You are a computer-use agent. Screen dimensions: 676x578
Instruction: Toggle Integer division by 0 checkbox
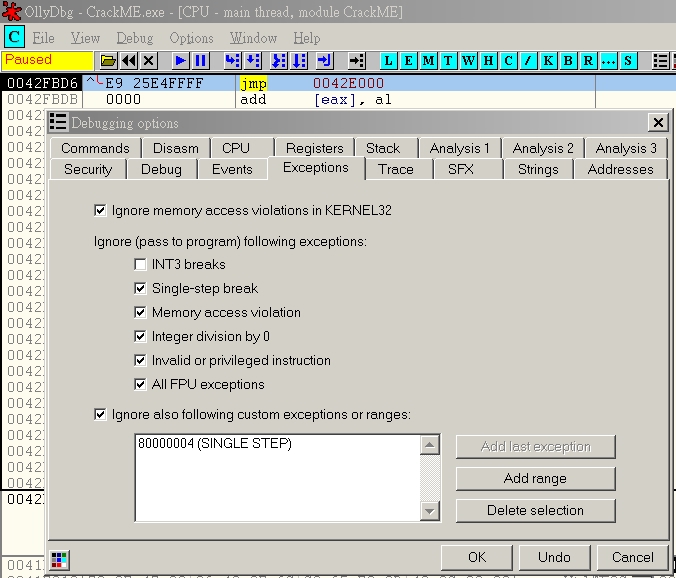pos(140,336)
